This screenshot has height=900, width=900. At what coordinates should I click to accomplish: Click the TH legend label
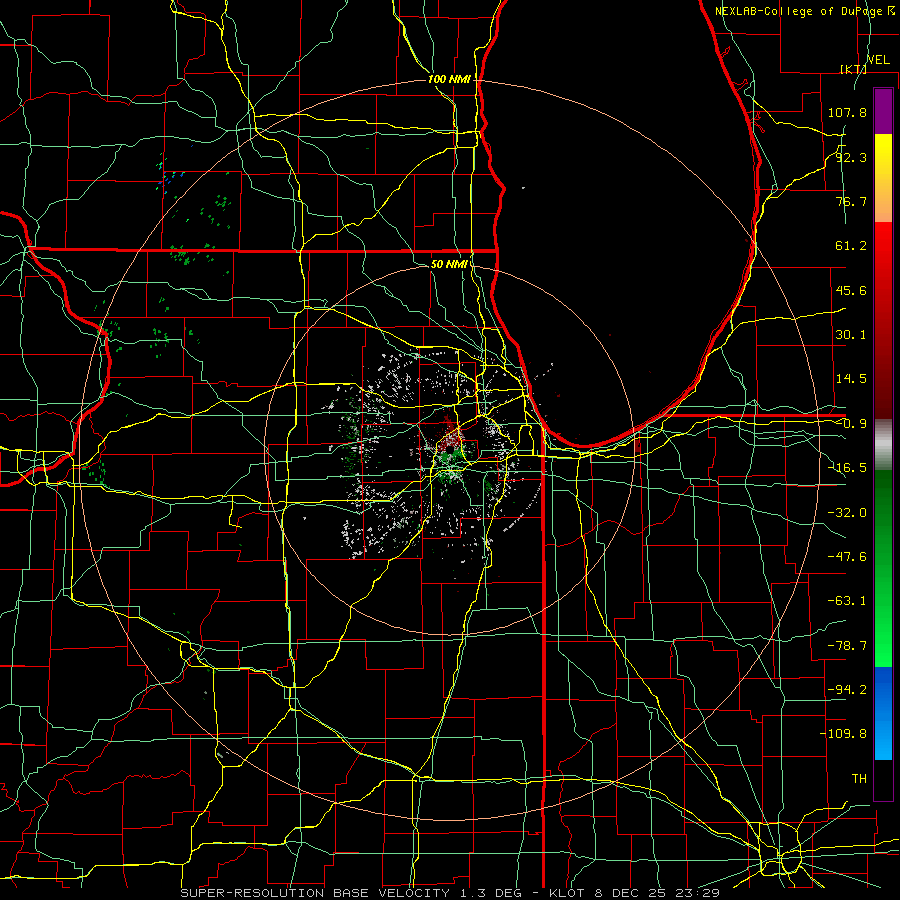[x=859, y=779]
